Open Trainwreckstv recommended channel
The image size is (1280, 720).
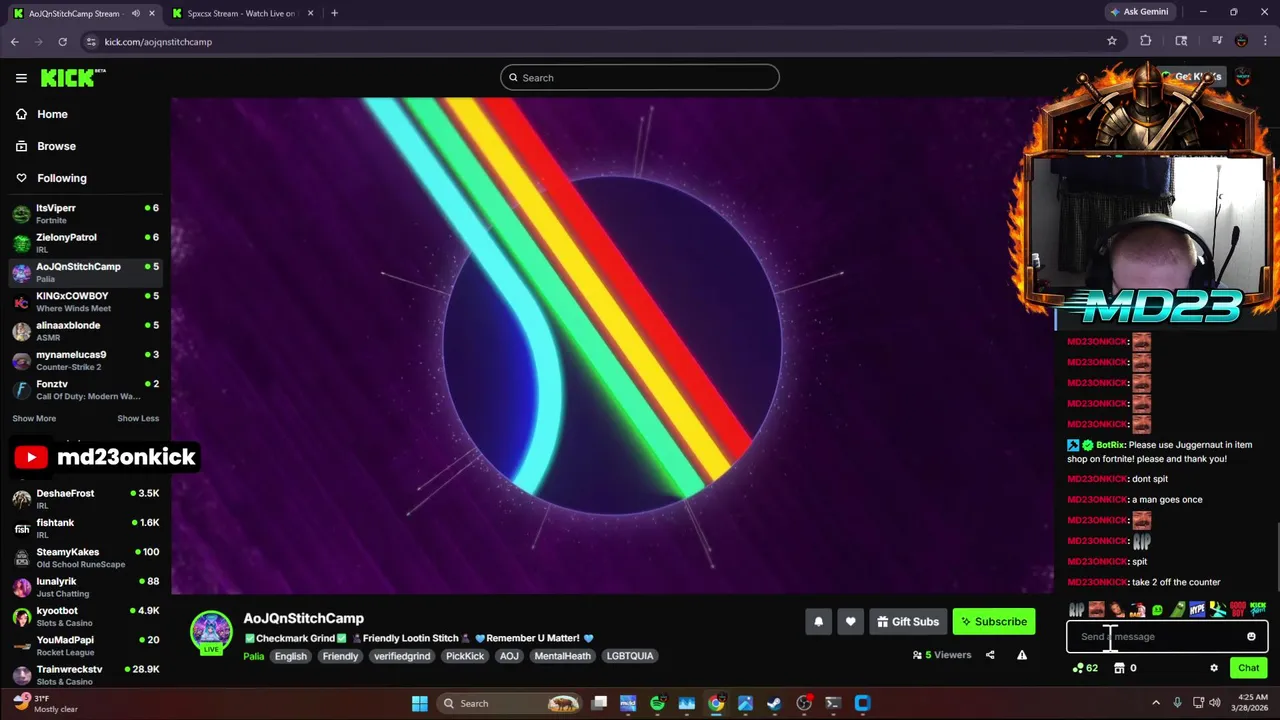tap(85, 674)
